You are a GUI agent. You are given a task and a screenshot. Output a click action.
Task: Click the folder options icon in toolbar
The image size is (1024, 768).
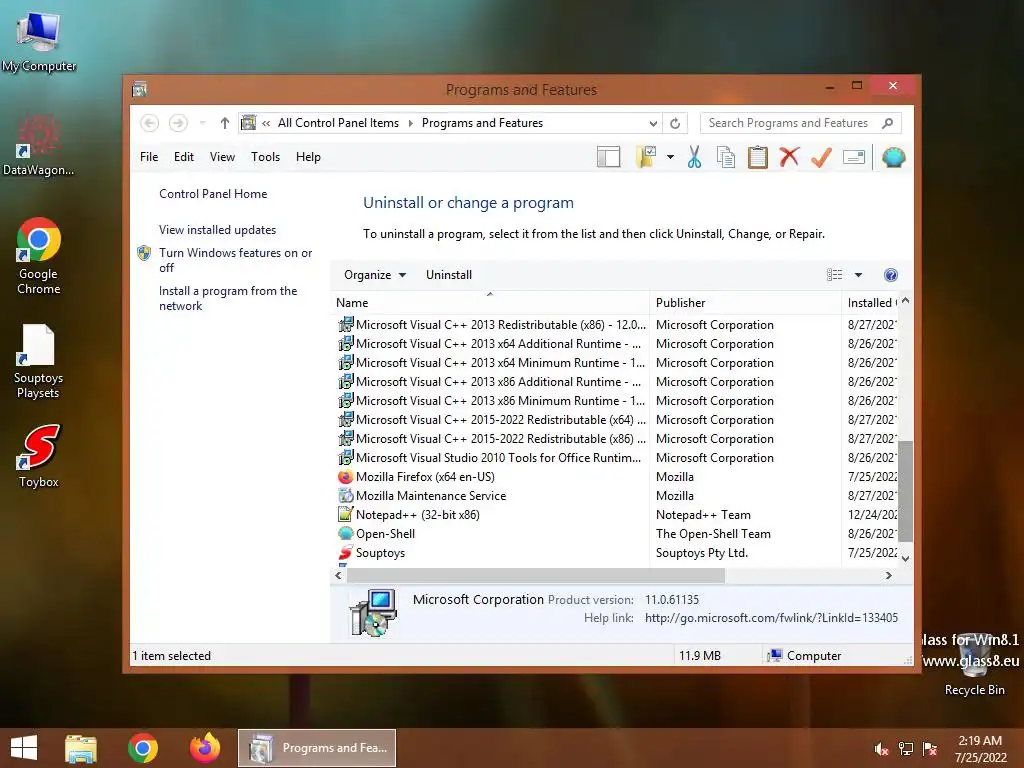tap(645, 157)
